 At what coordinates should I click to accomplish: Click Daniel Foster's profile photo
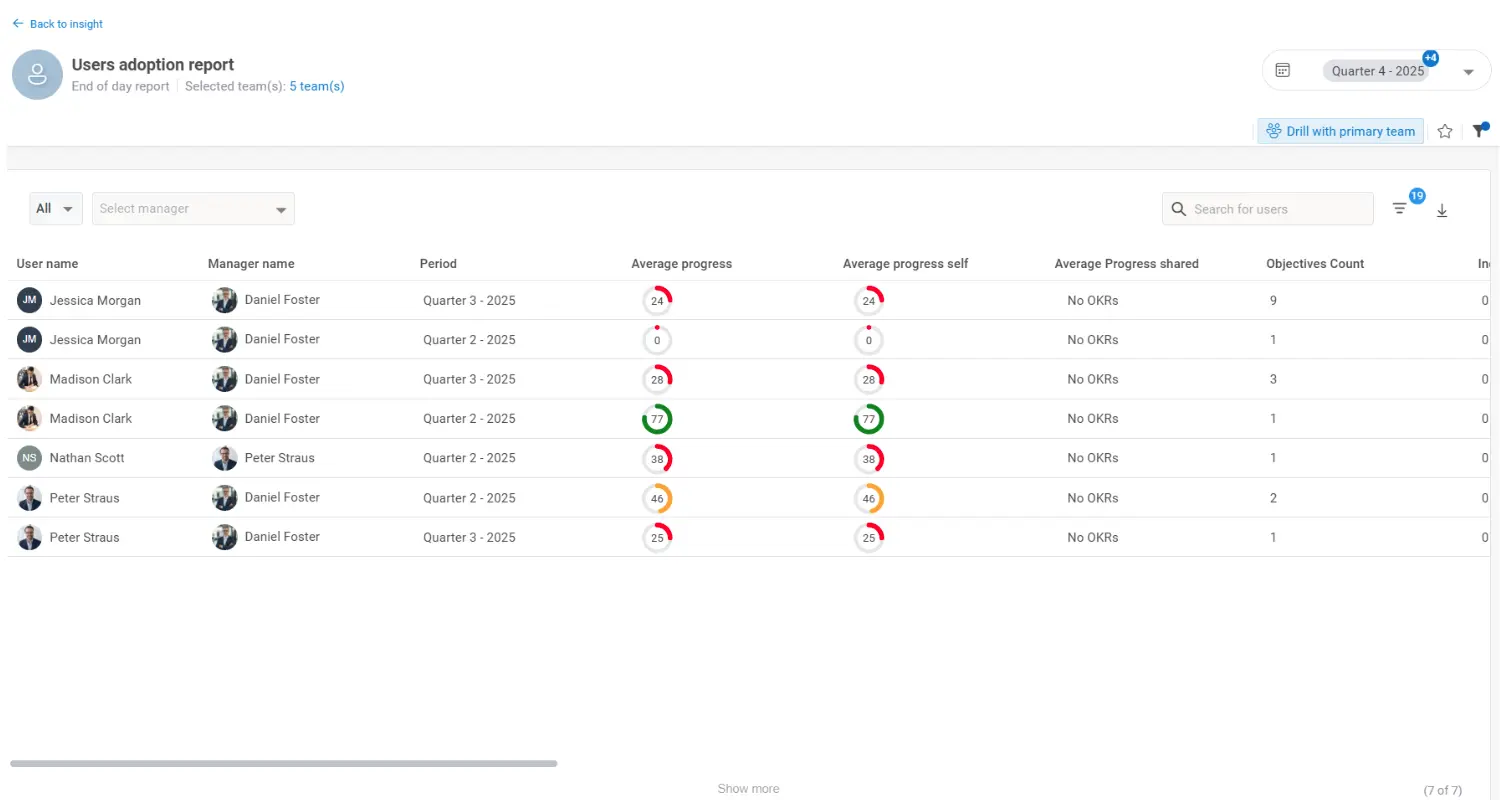[x=224, y=300]
